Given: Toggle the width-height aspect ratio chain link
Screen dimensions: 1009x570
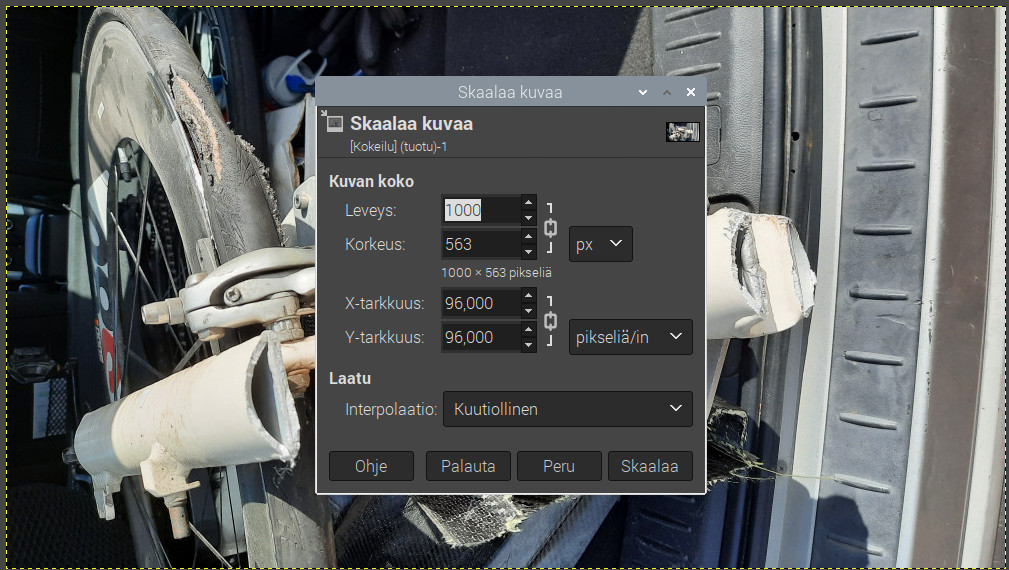Looking at the screenshot, I should tap(549, 227).
